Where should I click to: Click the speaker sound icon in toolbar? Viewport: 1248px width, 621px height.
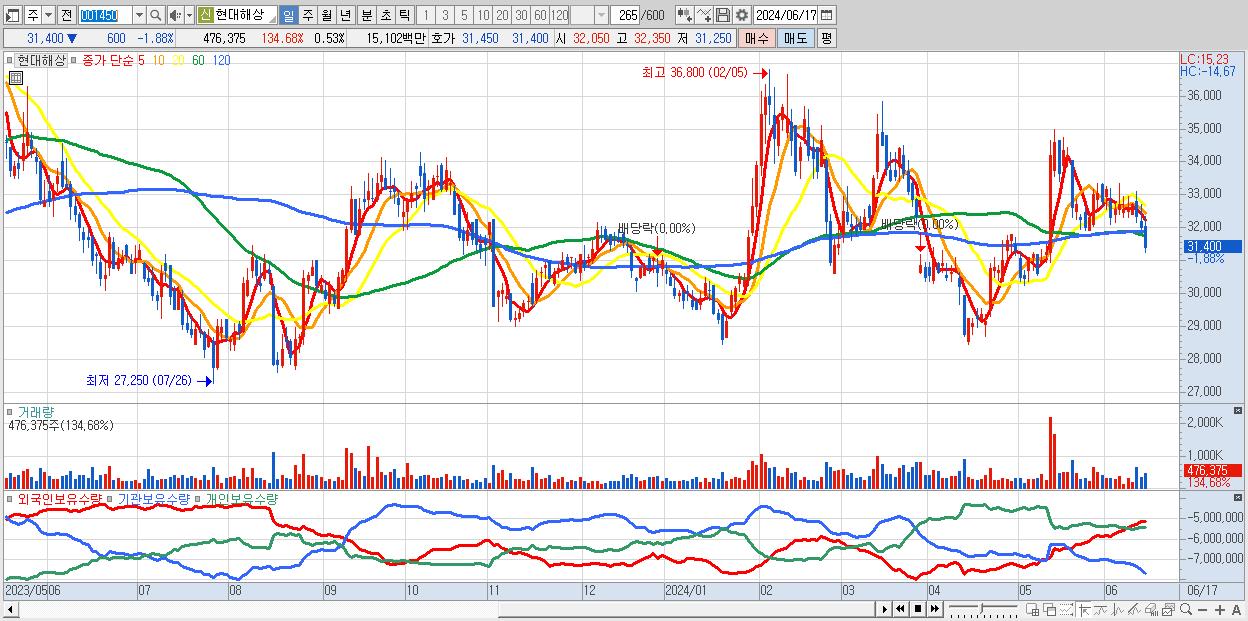pyautogui.click(x=175, y=15)
